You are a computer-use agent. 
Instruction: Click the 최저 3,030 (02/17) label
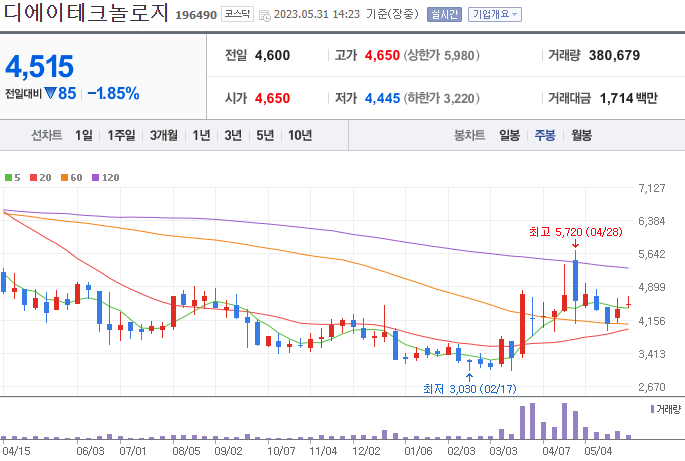(x=470, y=388)
